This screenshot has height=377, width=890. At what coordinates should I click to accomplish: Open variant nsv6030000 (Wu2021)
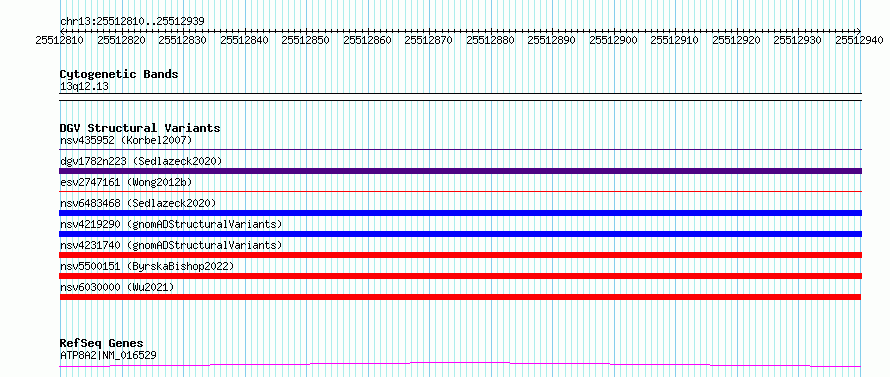pos(117,287)
